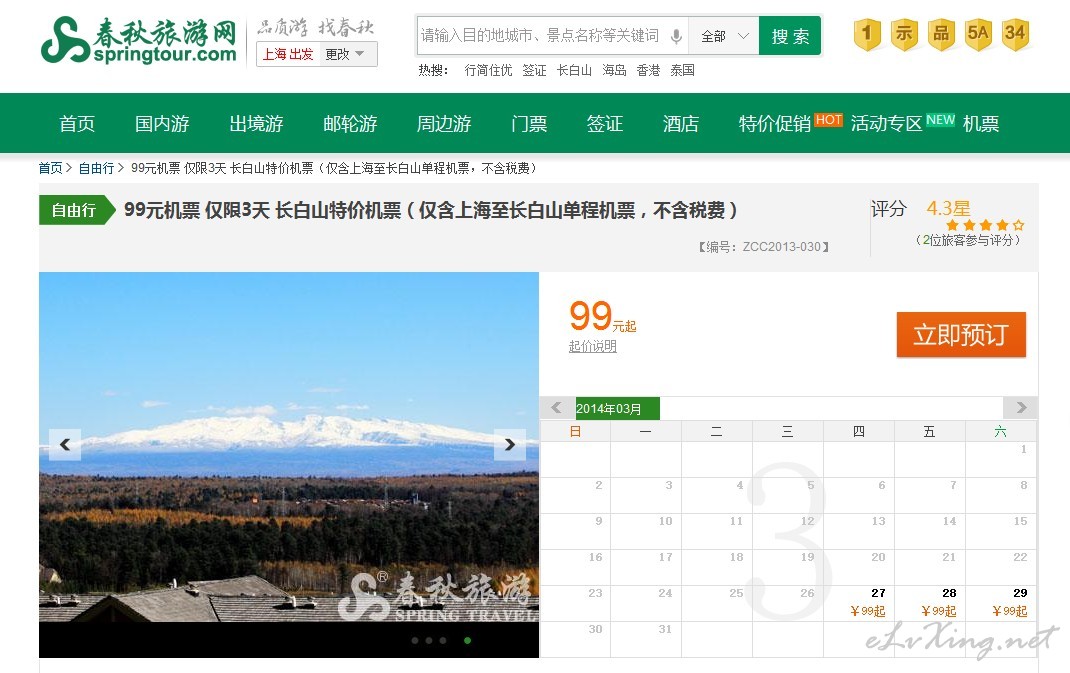Open the 周边游 menu
The height and width of the screenshot is (673, 1070).
(444, 124)
